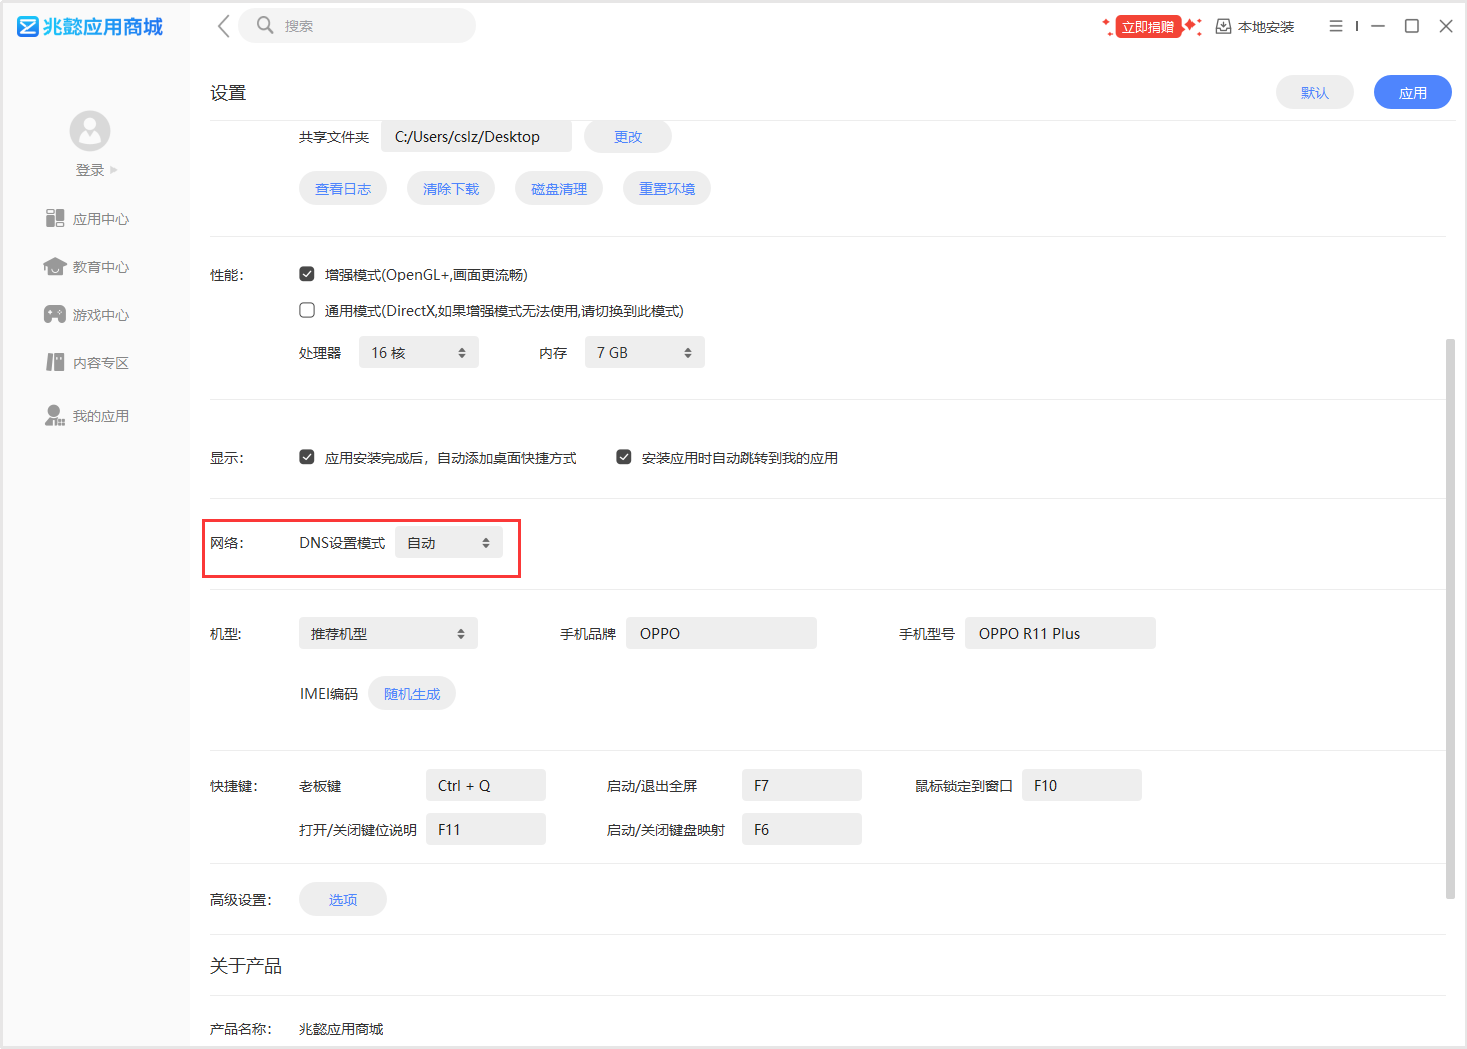
Task: Go to 应用中心 in sidebar
Action: 100,219
